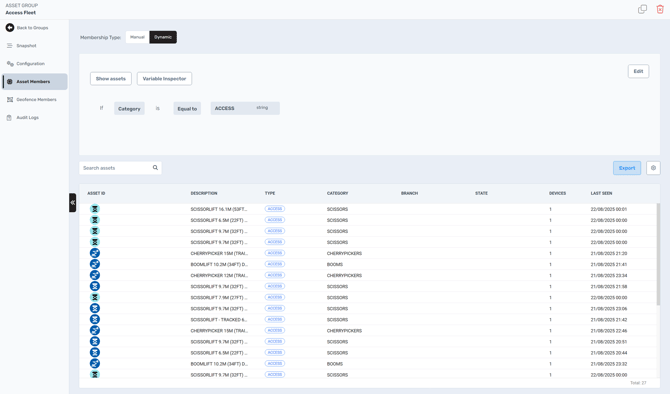Click description text 'SCISSORLIFT 16.1M (53FT...'

219,209
